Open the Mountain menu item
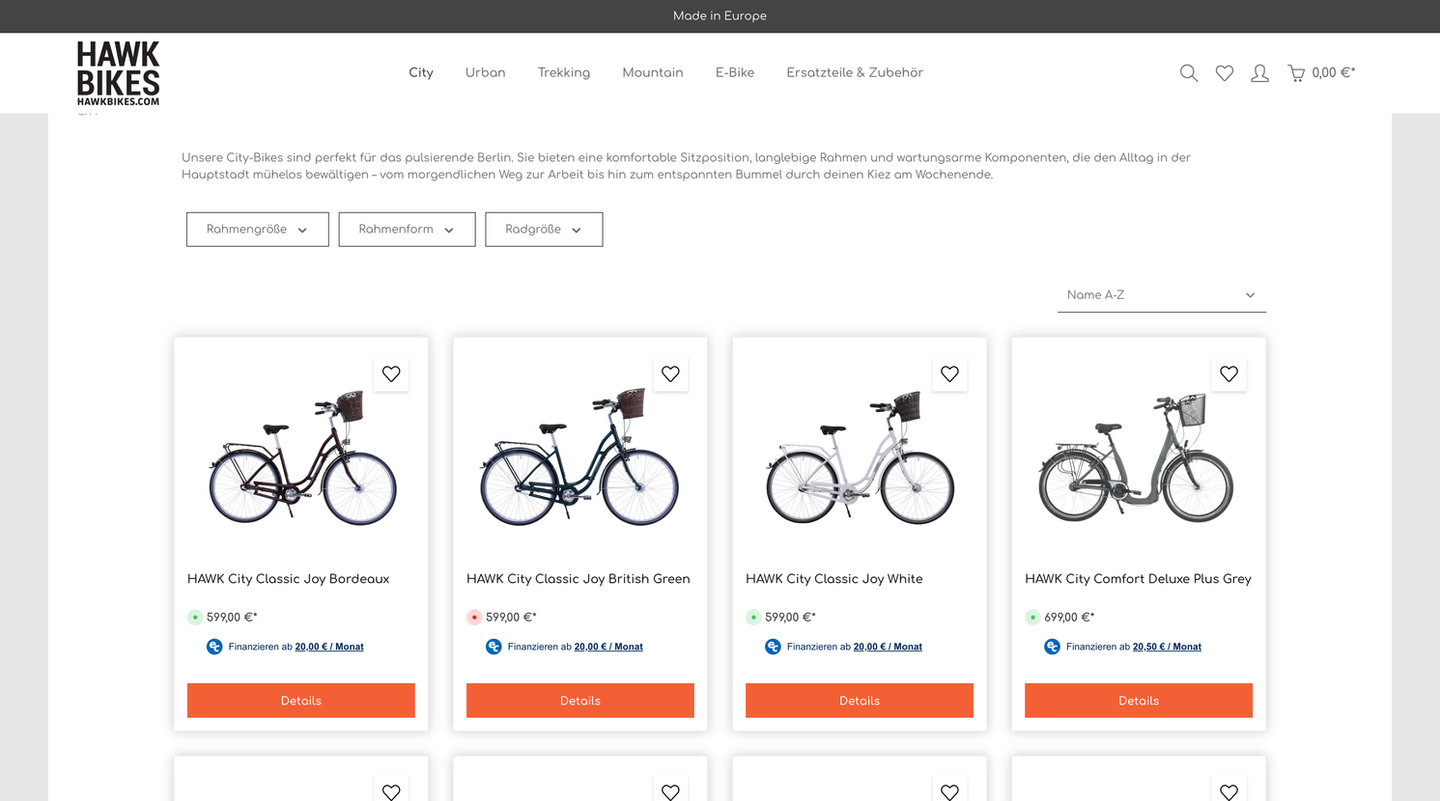The height and width of the screenshot is (801, 1440). coord(653,73)
